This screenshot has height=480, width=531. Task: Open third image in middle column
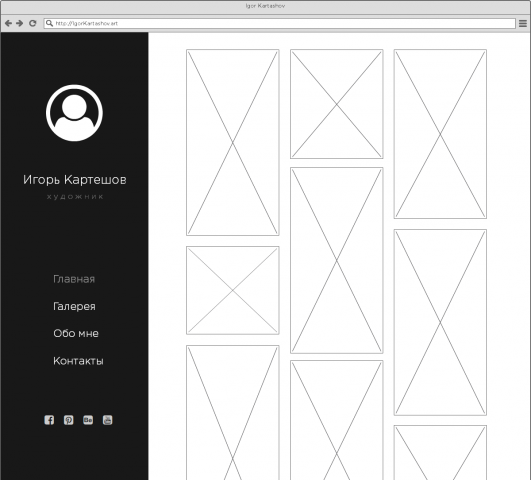coord(337,420)
